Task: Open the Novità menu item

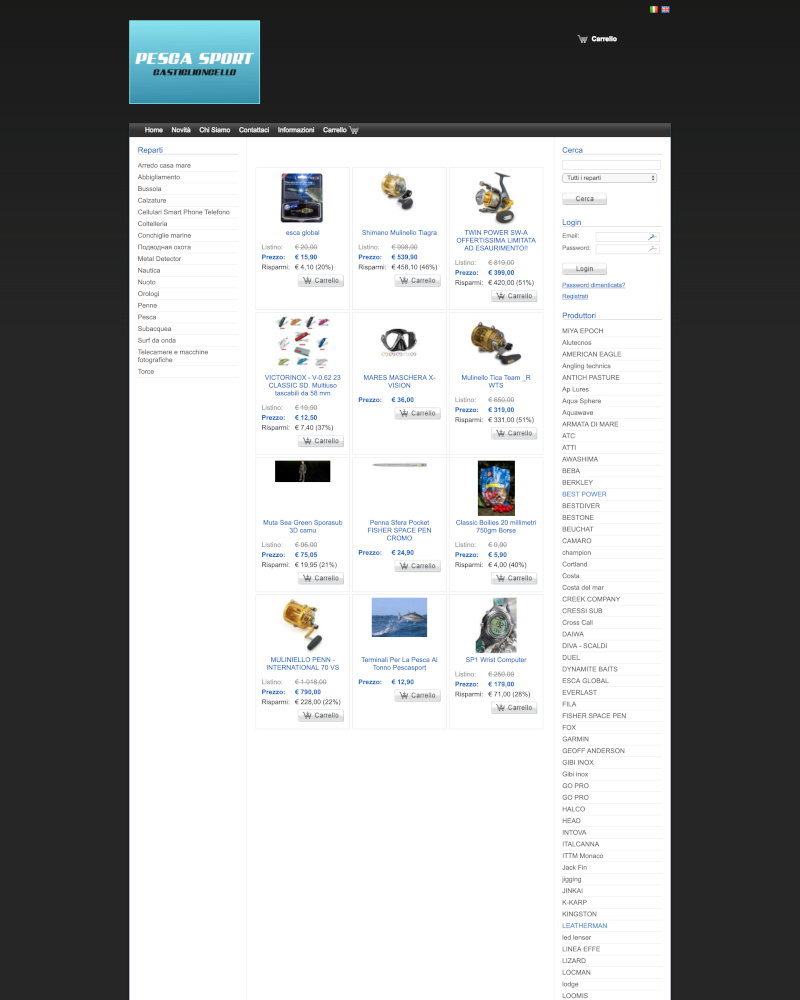Action: tap(181, 130)
